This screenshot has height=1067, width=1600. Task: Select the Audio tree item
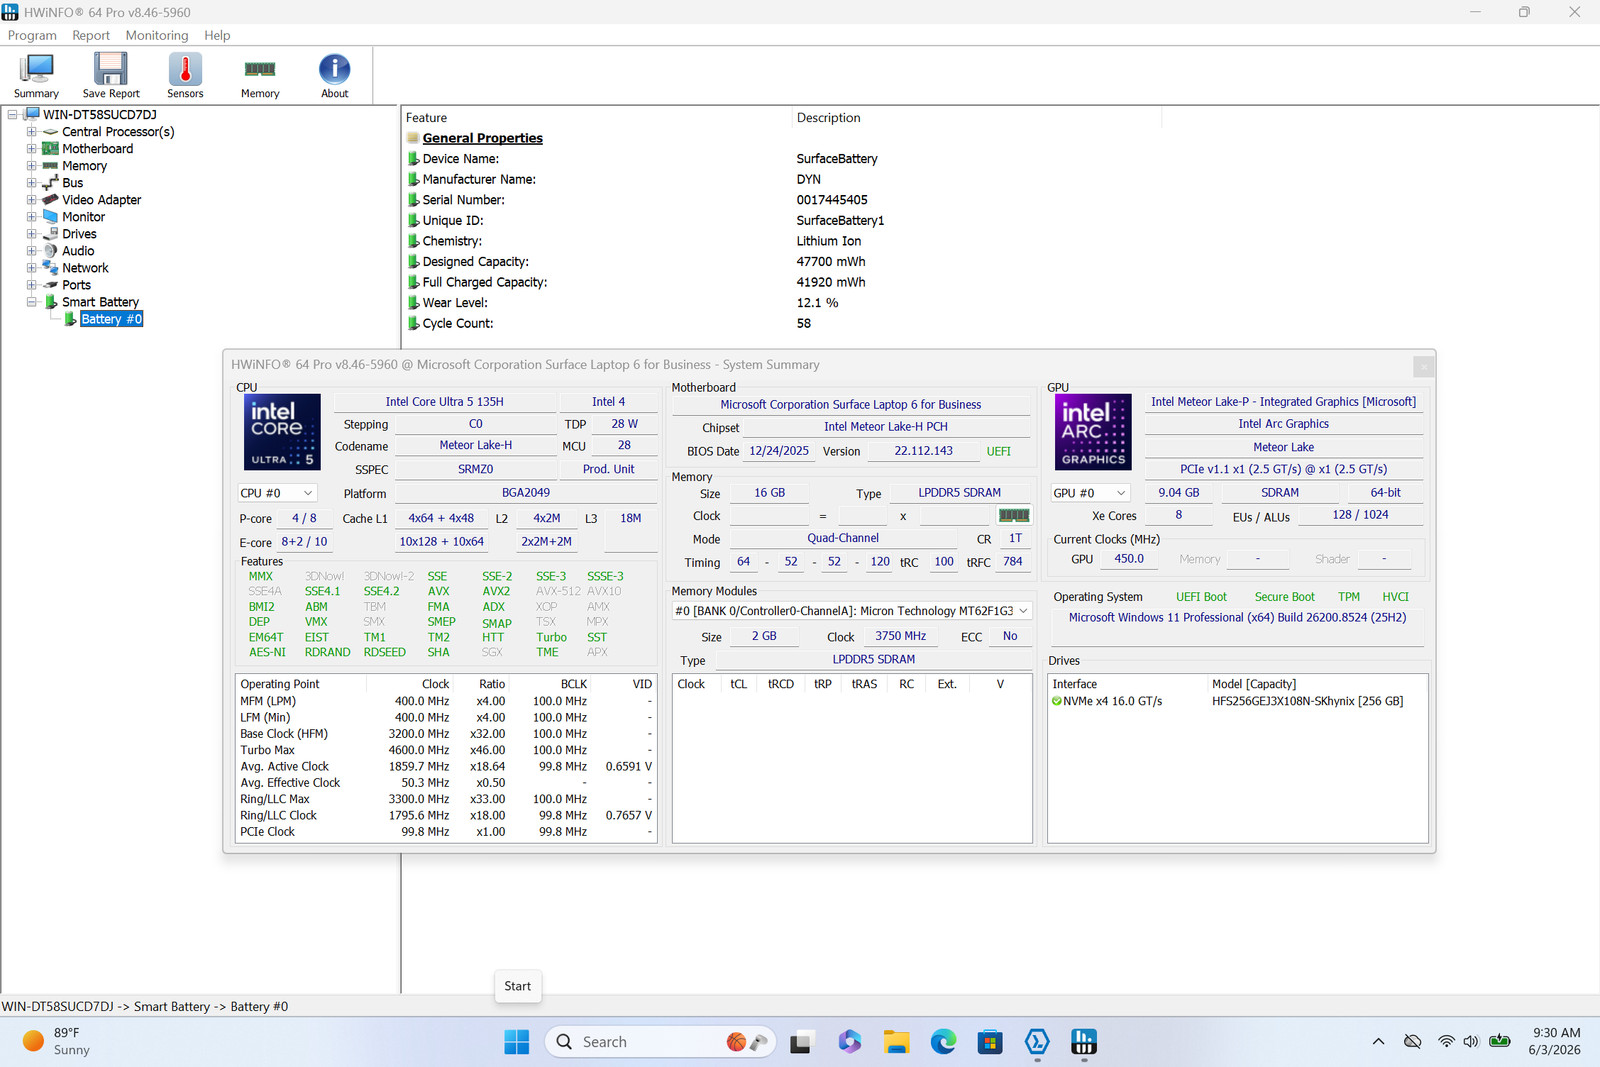pyautogui.click(x=78, y=251)
